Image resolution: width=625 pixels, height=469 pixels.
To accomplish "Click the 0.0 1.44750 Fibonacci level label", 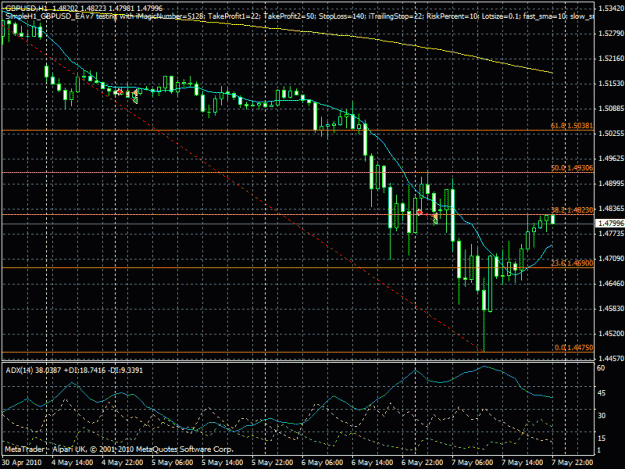I will (574, 347).
